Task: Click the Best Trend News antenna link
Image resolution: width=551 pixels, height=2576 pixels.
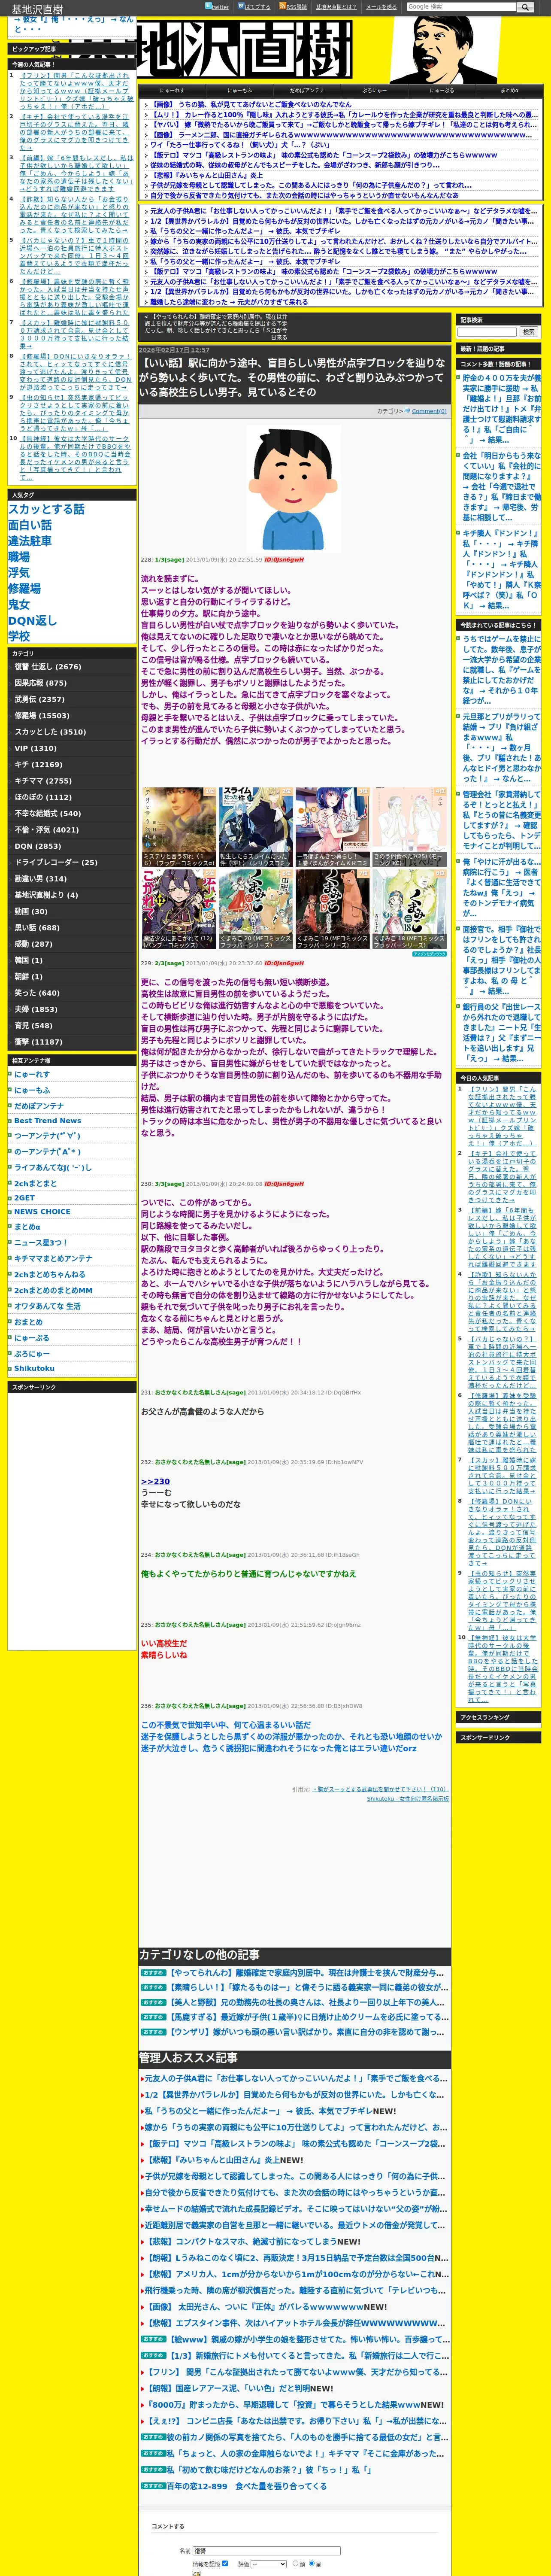Action: [47, 1120]
